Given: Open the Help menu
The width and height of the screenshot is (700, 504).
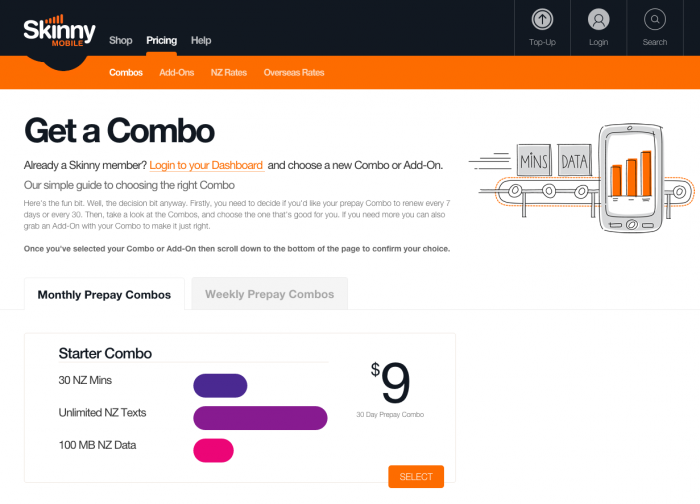Looking at the screenshot, I should click(x=201, y=41).
